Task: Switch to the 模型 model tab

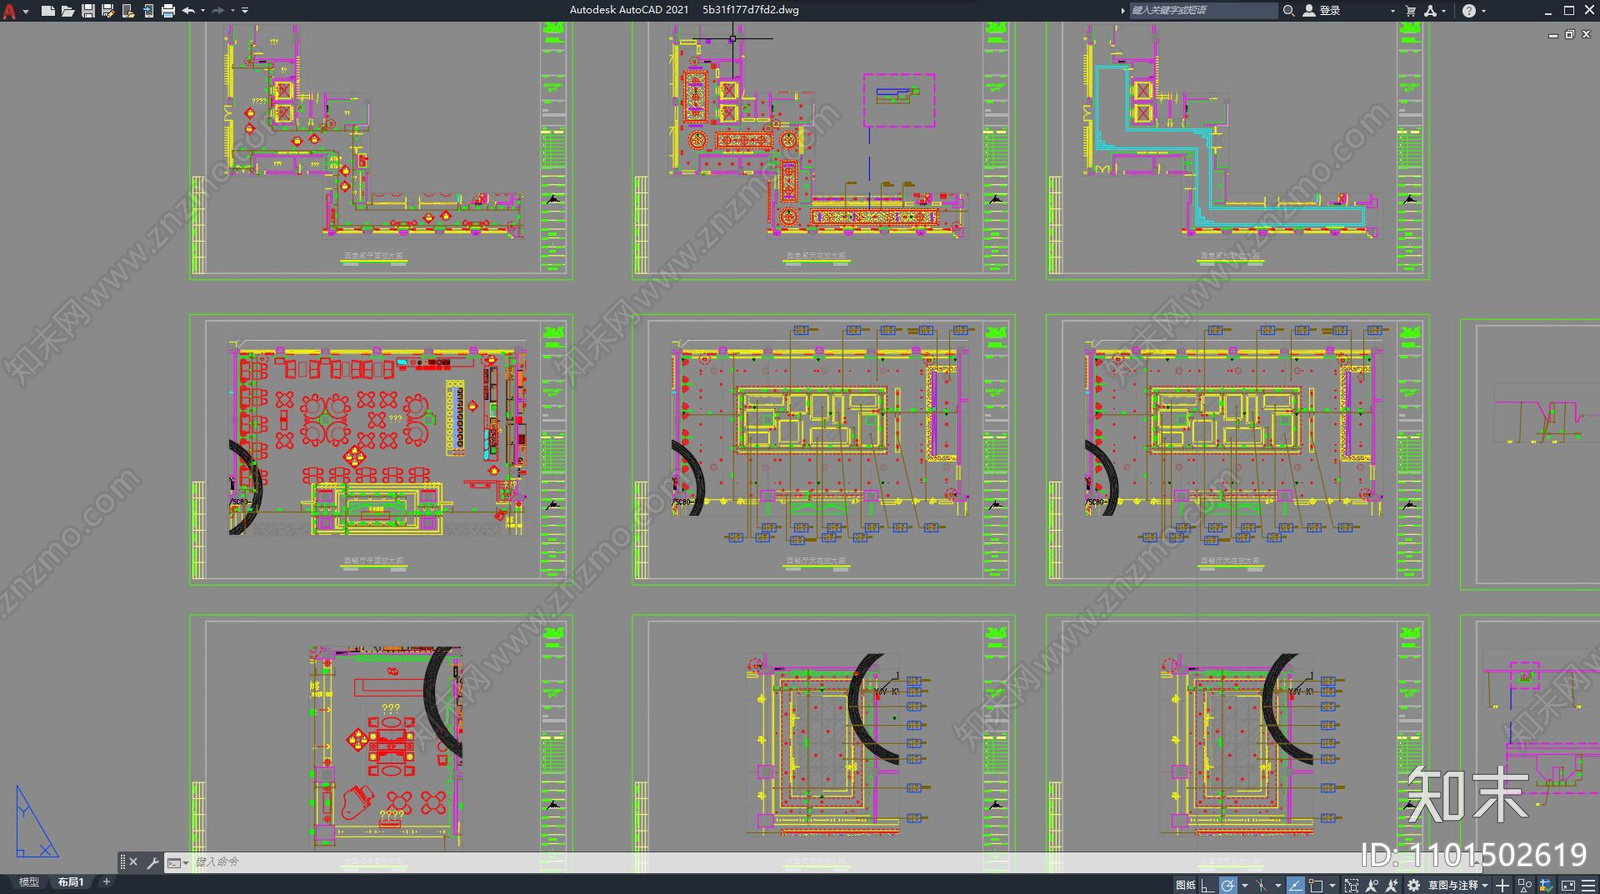Action: click(29, 882)
